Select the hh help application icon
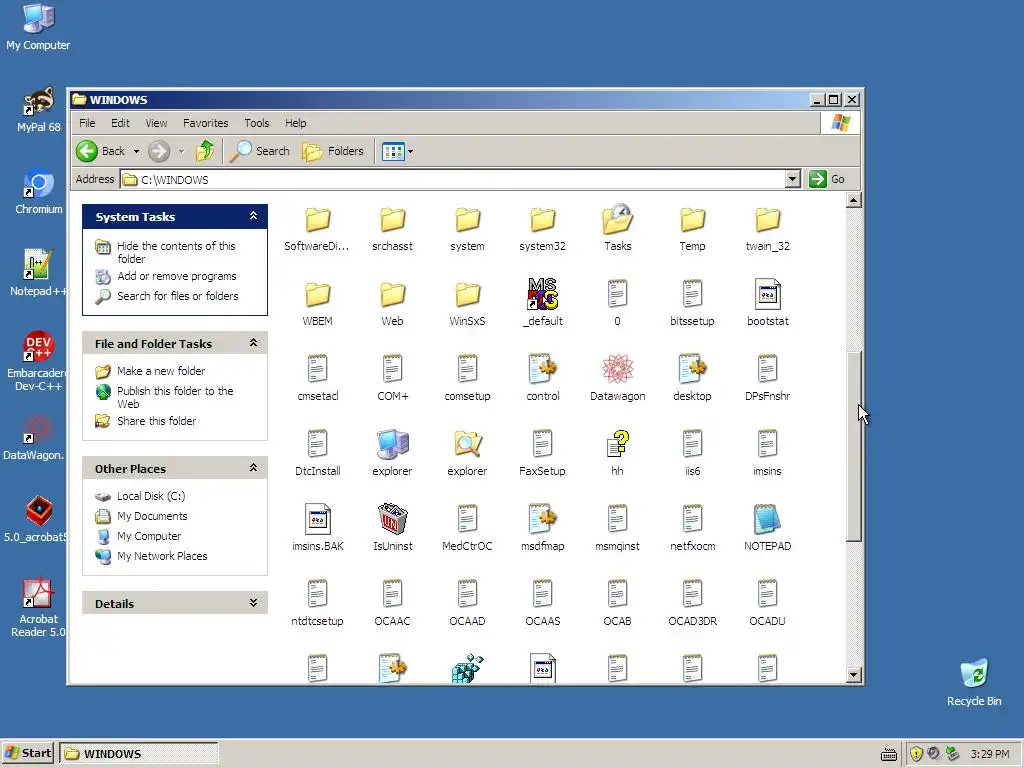This screenshot has height=768, width=1024. pos(617,444)
